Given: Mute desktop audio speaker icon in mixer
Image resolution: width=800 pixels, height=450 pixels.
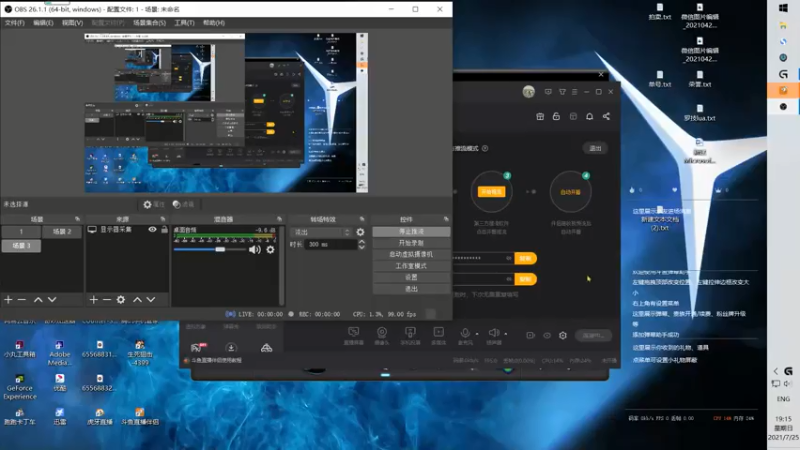Looking at the screenshot, I should [x=255, y=249].
